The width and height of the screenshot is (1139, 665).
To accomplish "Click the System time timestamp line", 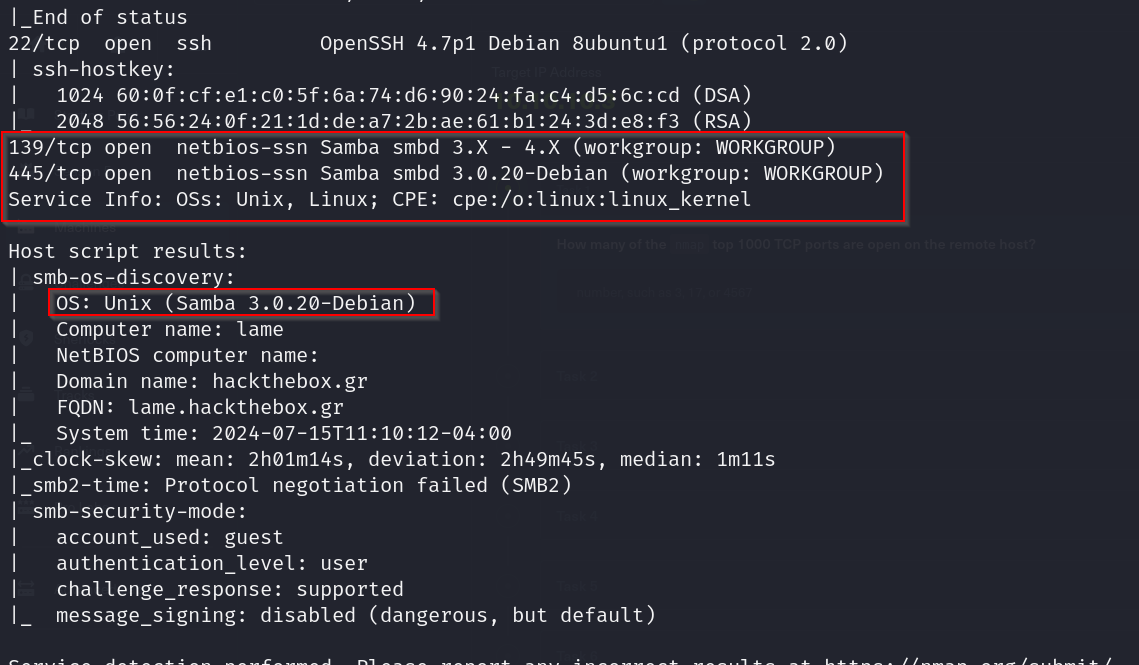I will 284,434.
